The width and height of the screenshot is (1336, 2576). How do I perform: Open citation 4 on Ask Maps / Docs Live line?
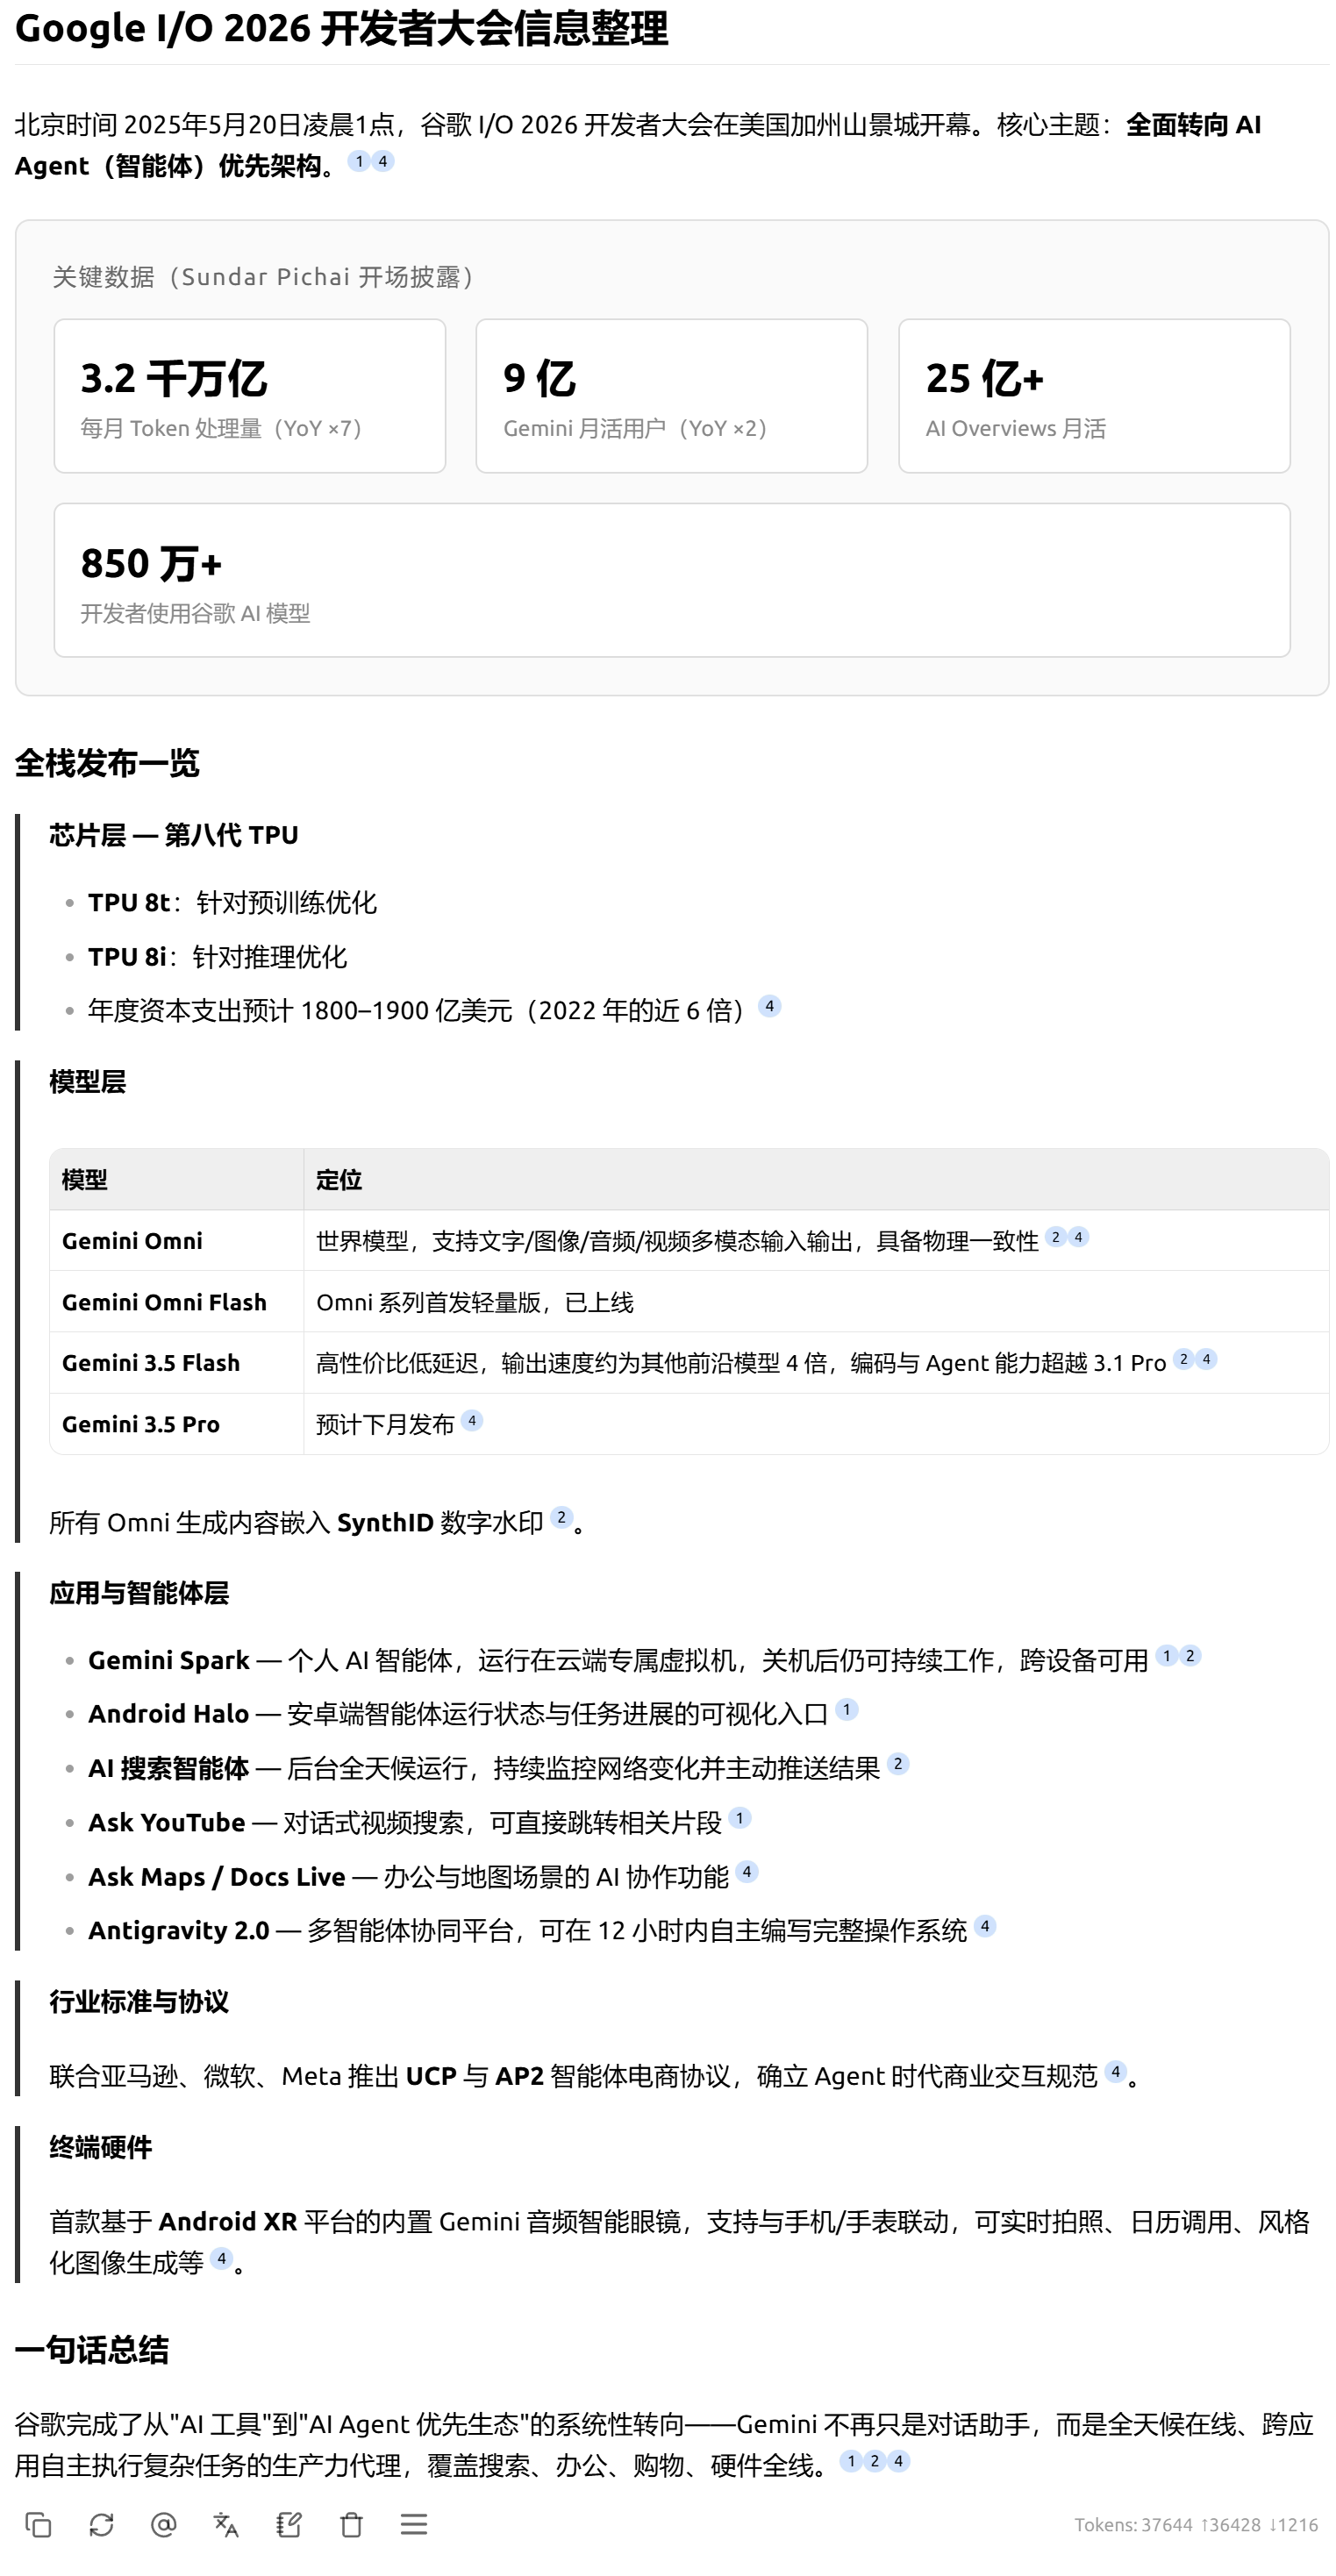coord(746,1871)
